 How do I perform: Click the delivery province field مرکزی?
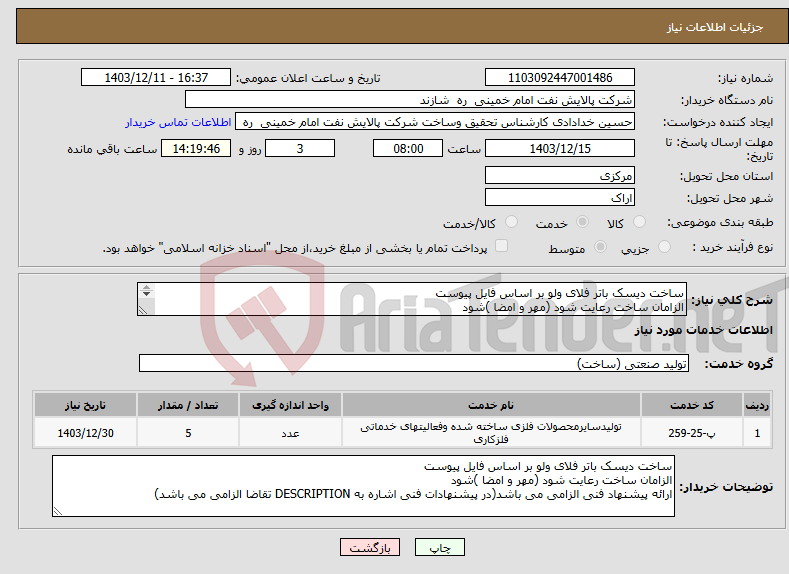[x=560, y=176]
